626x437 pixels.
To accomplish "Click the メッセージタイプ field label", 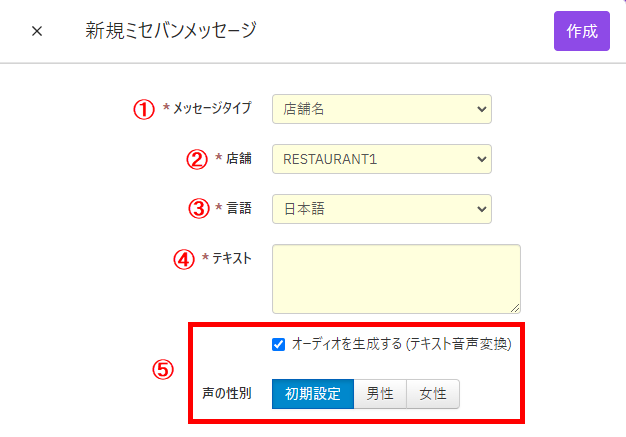I will tap(212, 108).
